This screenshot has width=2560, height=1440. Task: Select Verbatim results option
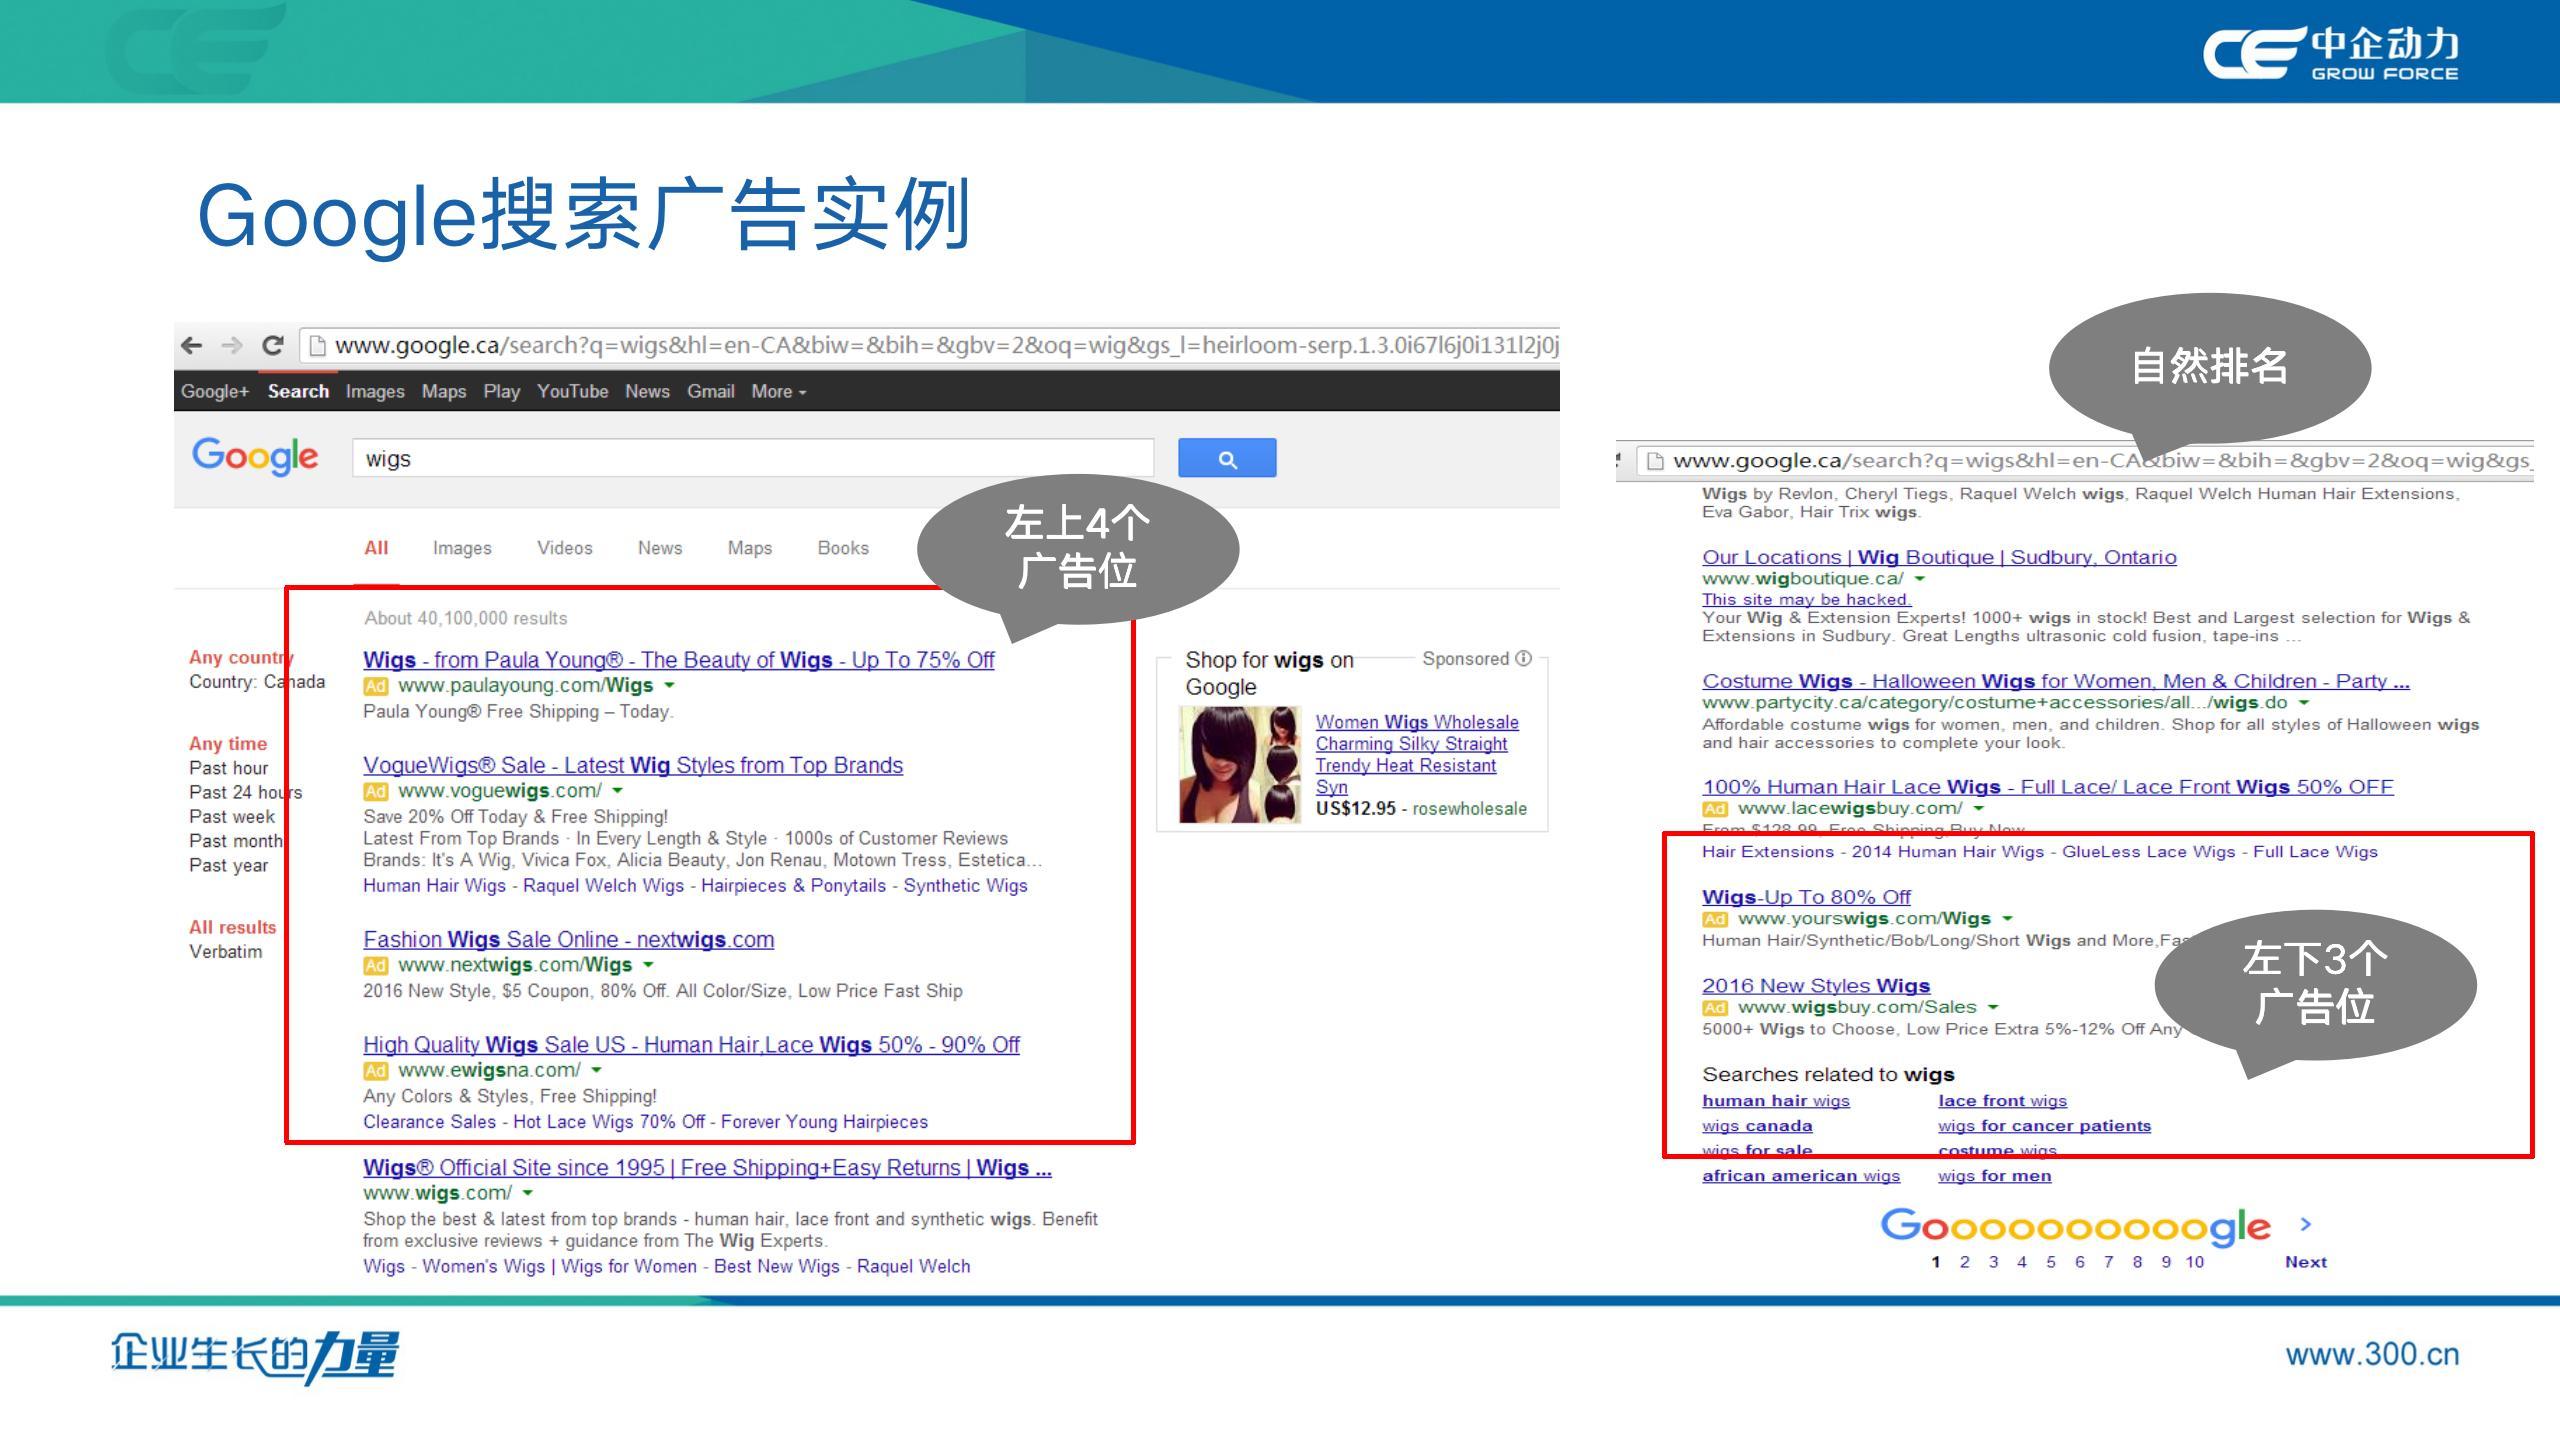226,952
